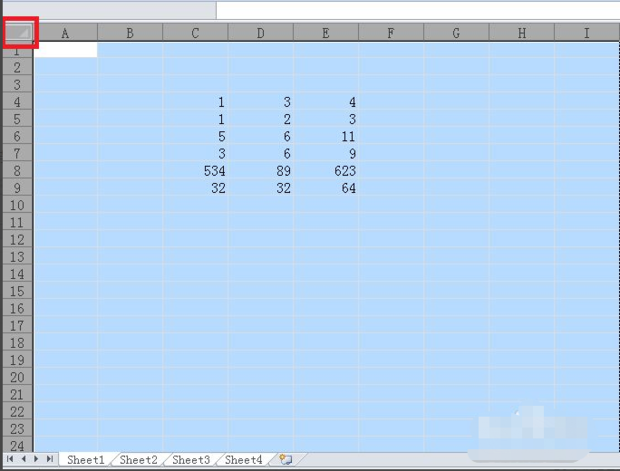Select row 4 header

(17, 102)
